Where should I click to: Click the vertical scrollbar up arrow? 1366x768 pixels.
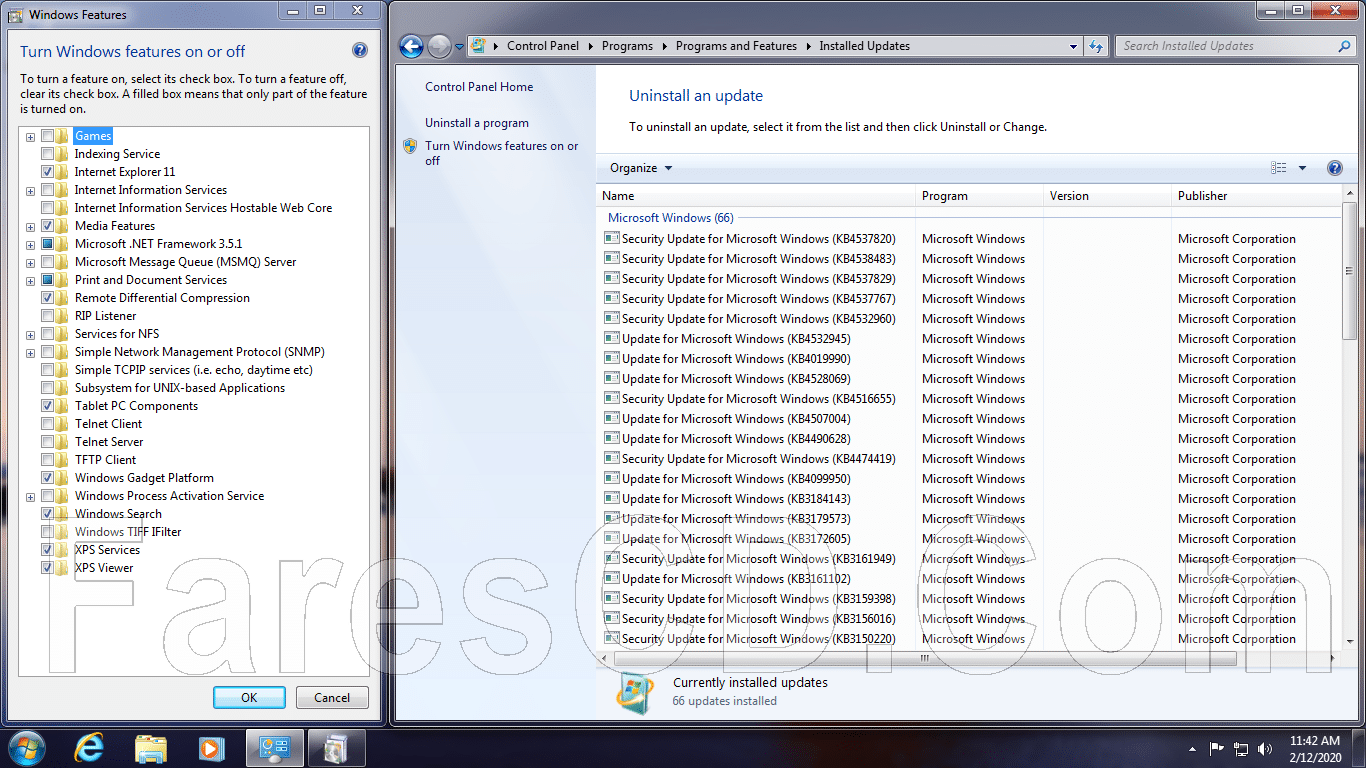click(x=1350, y=193)
